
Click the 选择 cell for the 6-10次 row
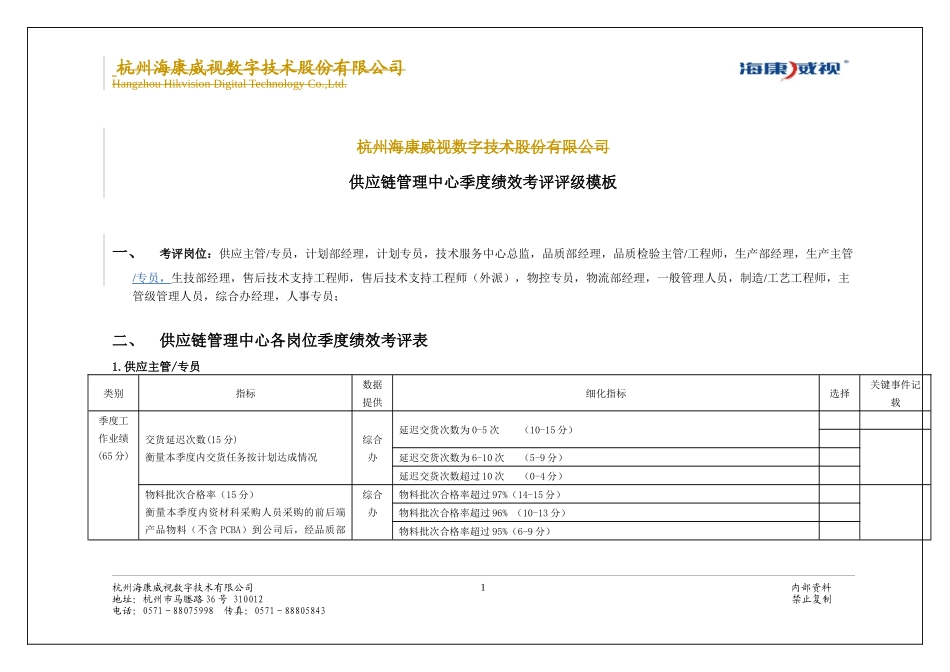[x=839, y=457]
